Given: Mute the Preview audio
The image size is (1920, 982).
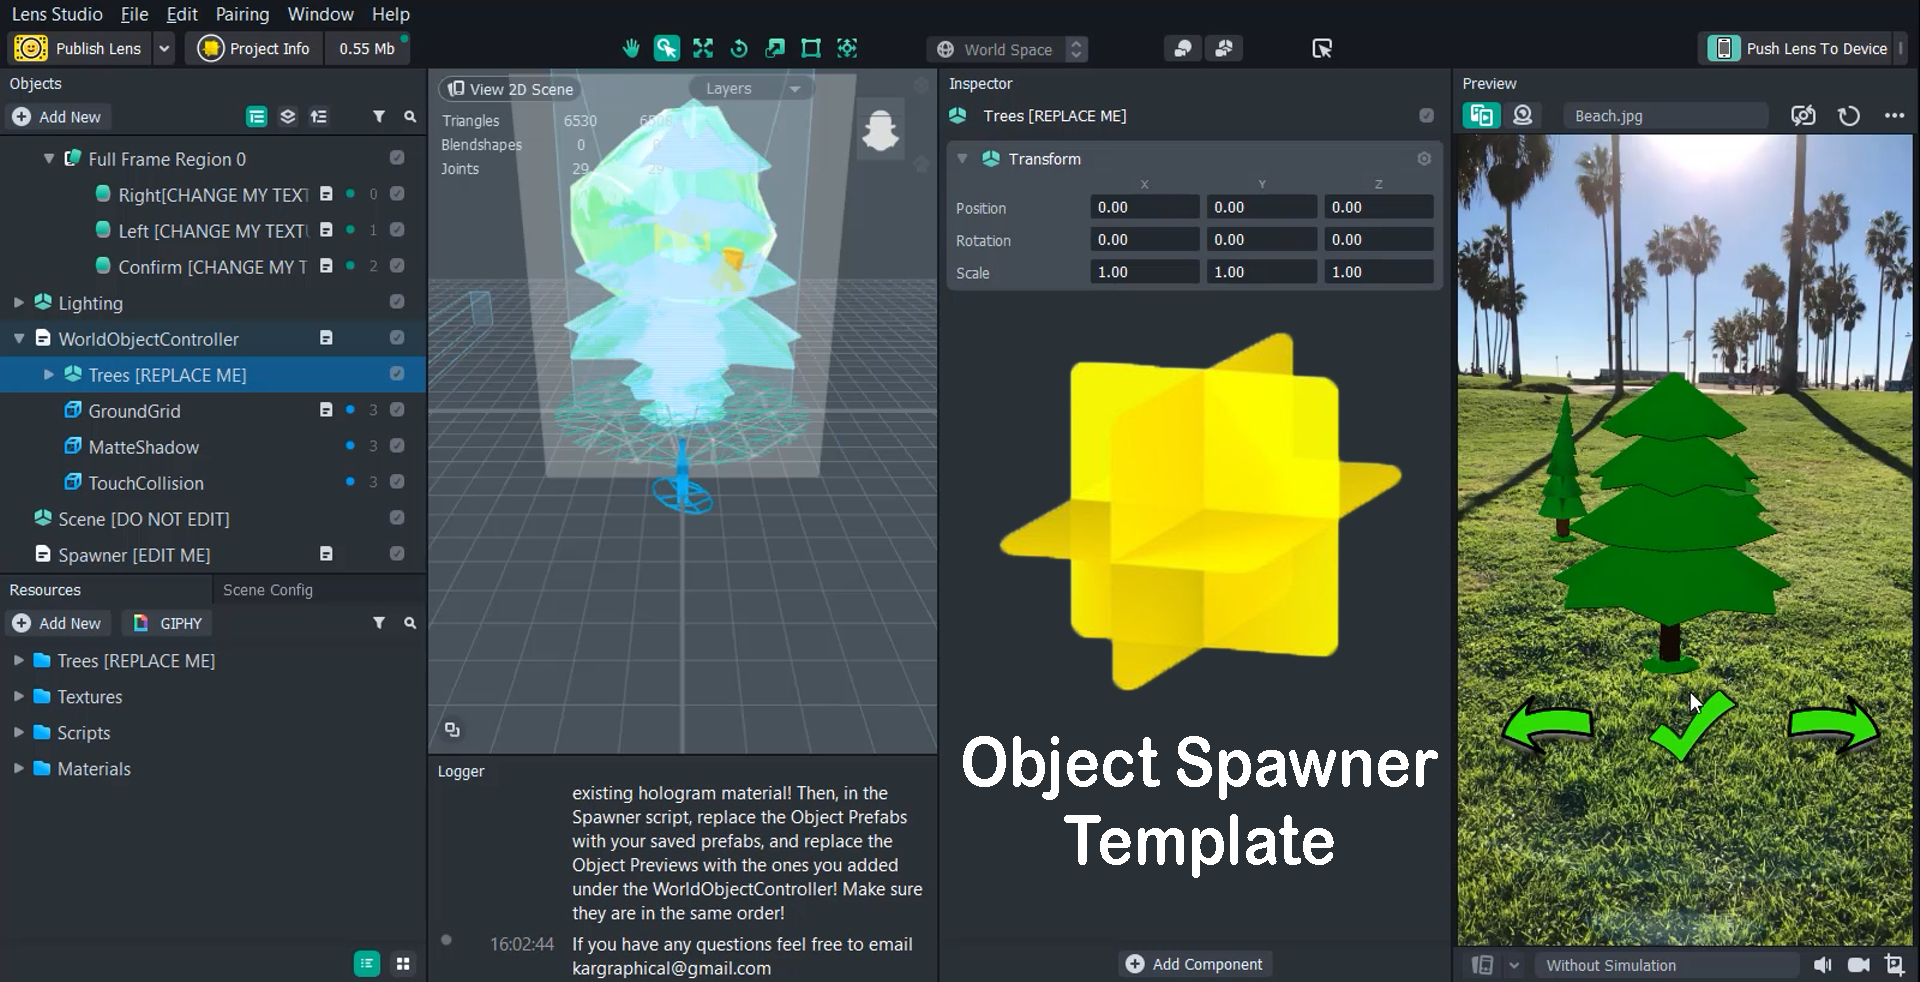Looking at the screenshot, I should [1823, 965].
